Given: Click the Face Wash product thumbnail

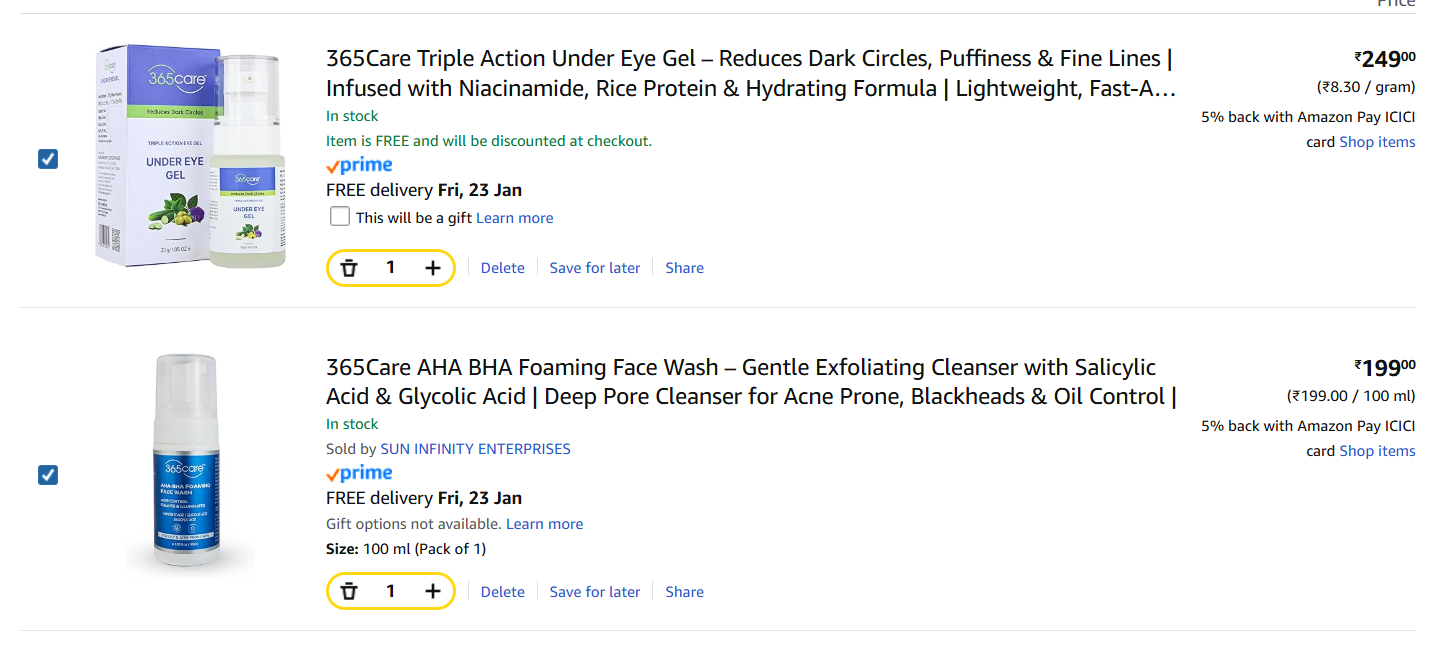Looking at the screenshot, I should pyautogui.click(x=188, y=460).
